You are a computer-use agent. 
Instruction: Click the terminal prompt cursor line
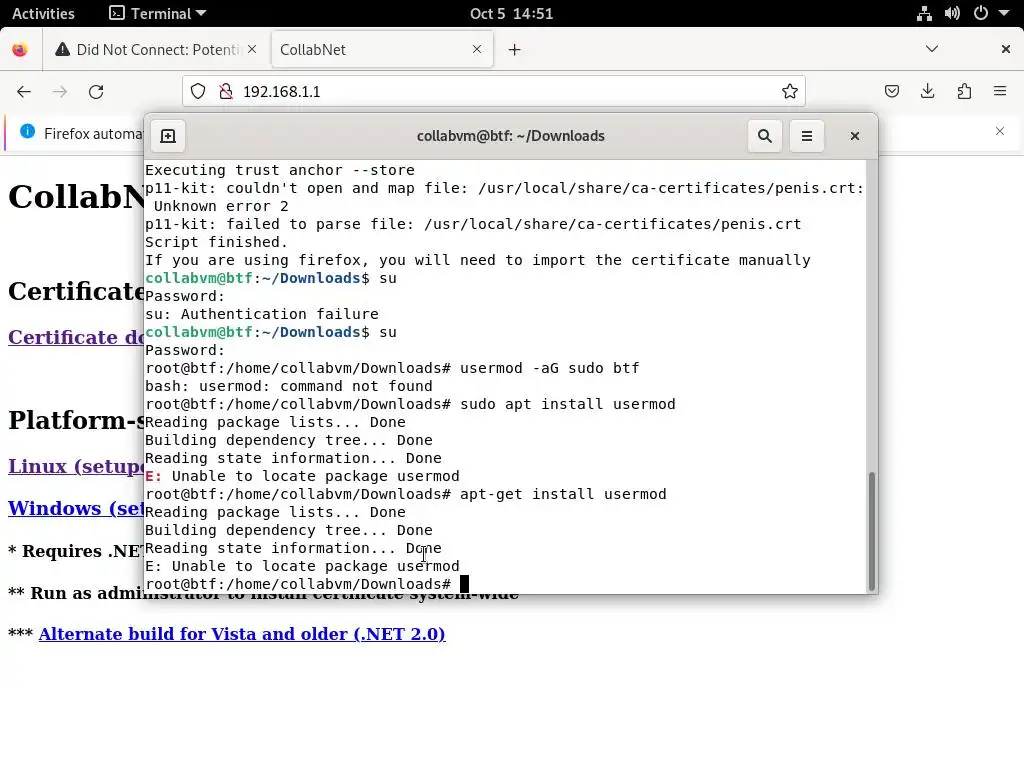tap(307, 584)
